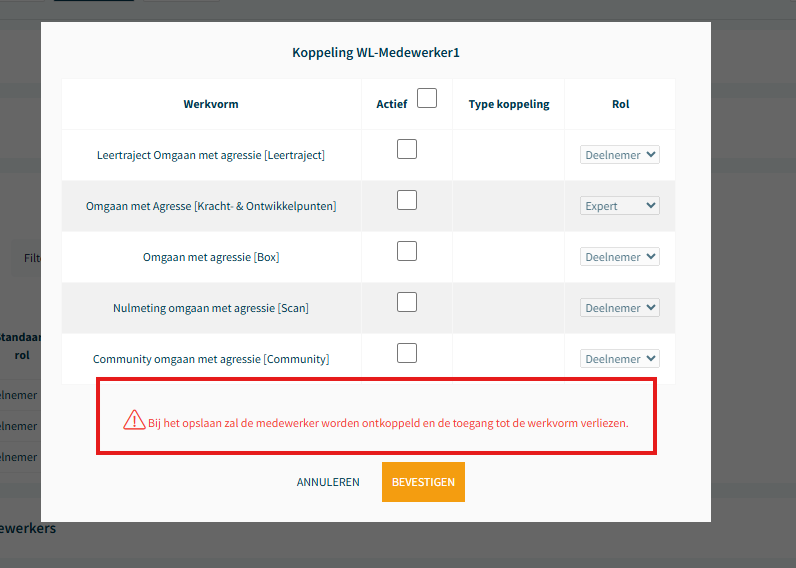Open the Rol dropdown for the Leertraject row
The image size is (796, 568).
(x=620, y=155)
